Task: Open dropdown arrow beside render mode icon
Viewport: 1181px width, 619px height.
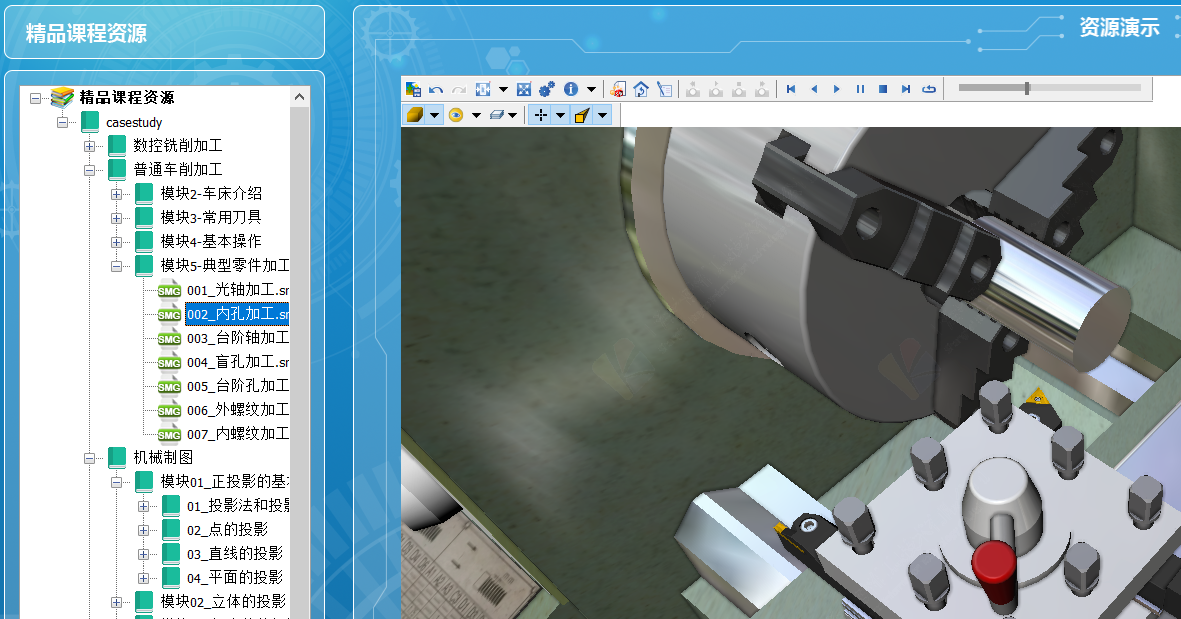Action: 435,115
